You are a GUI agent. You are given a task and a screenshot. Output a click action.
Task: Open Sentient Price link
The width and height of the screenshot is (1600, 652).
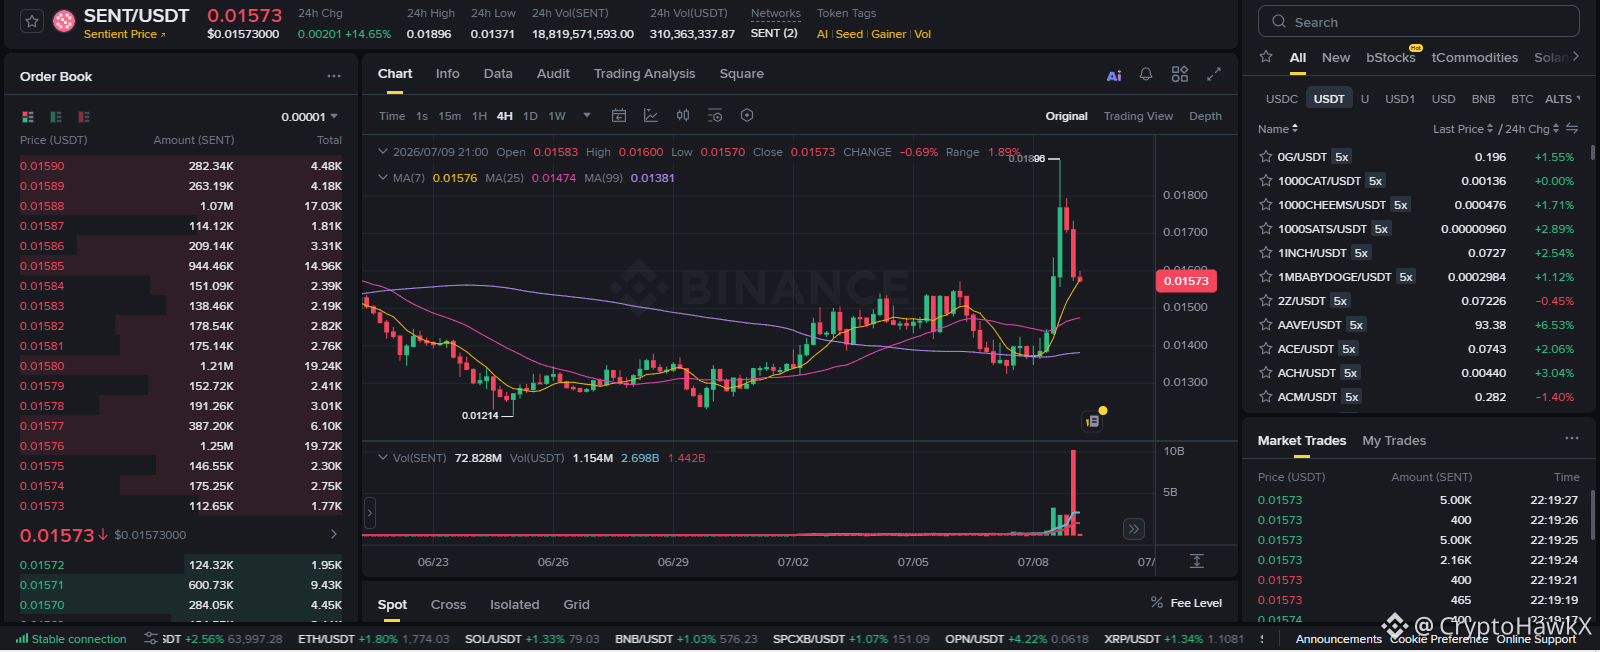click(124, 34)
